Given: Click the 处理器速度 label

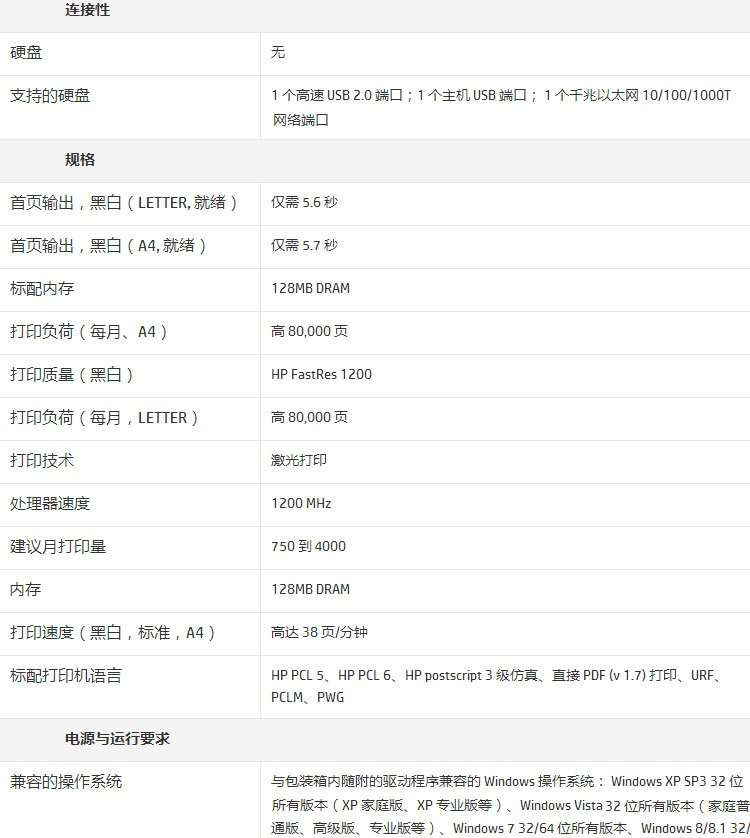Looking at the screenshot, I should [x=50, y=503].
